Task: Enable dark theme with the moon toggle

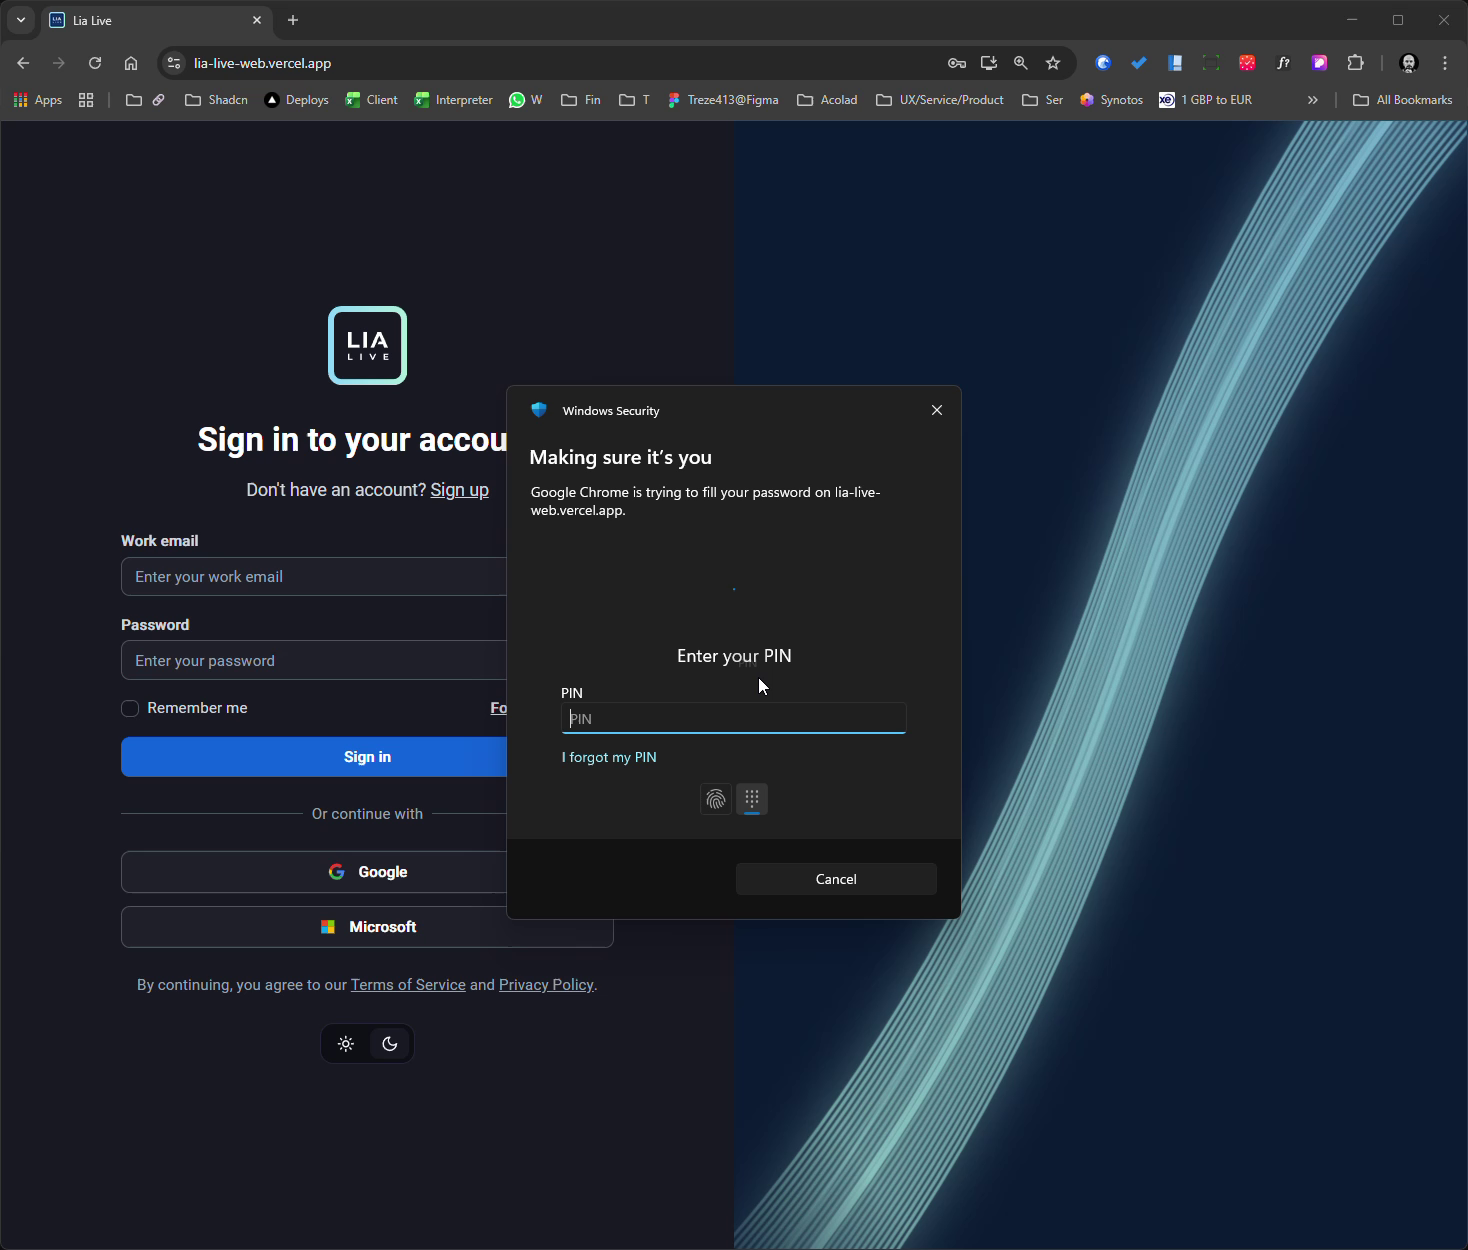Action: point(389,1043)
